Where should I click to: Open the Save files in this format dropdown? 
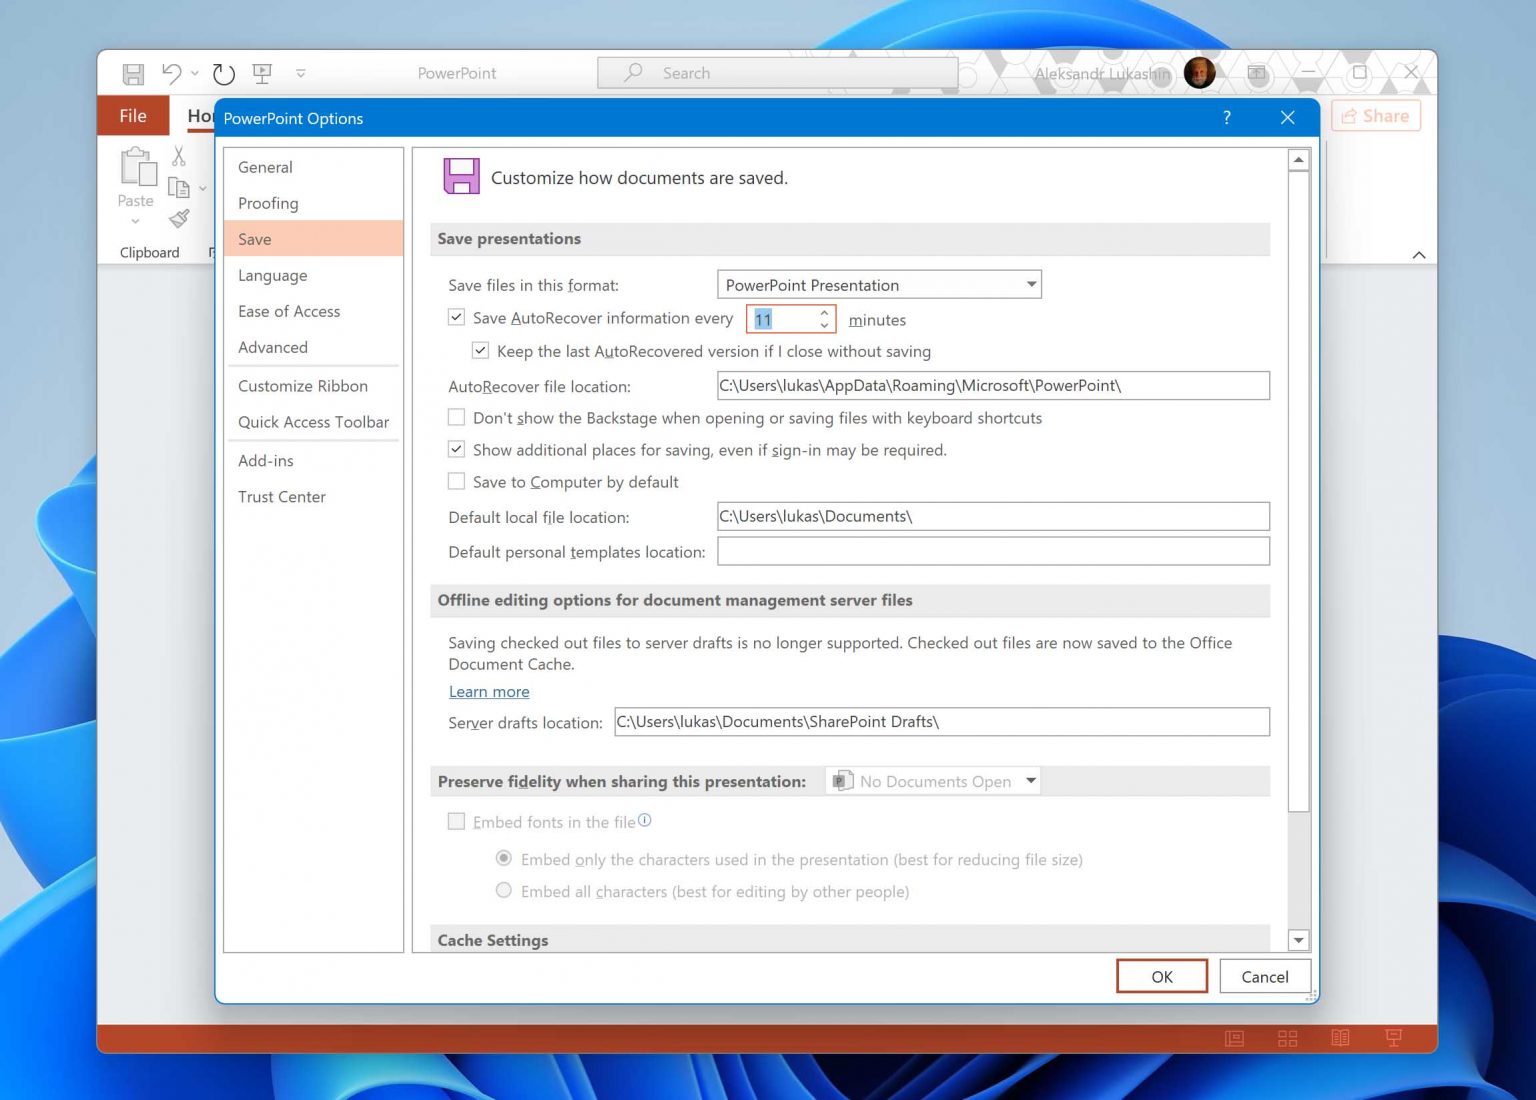[x=1030, y=284]
